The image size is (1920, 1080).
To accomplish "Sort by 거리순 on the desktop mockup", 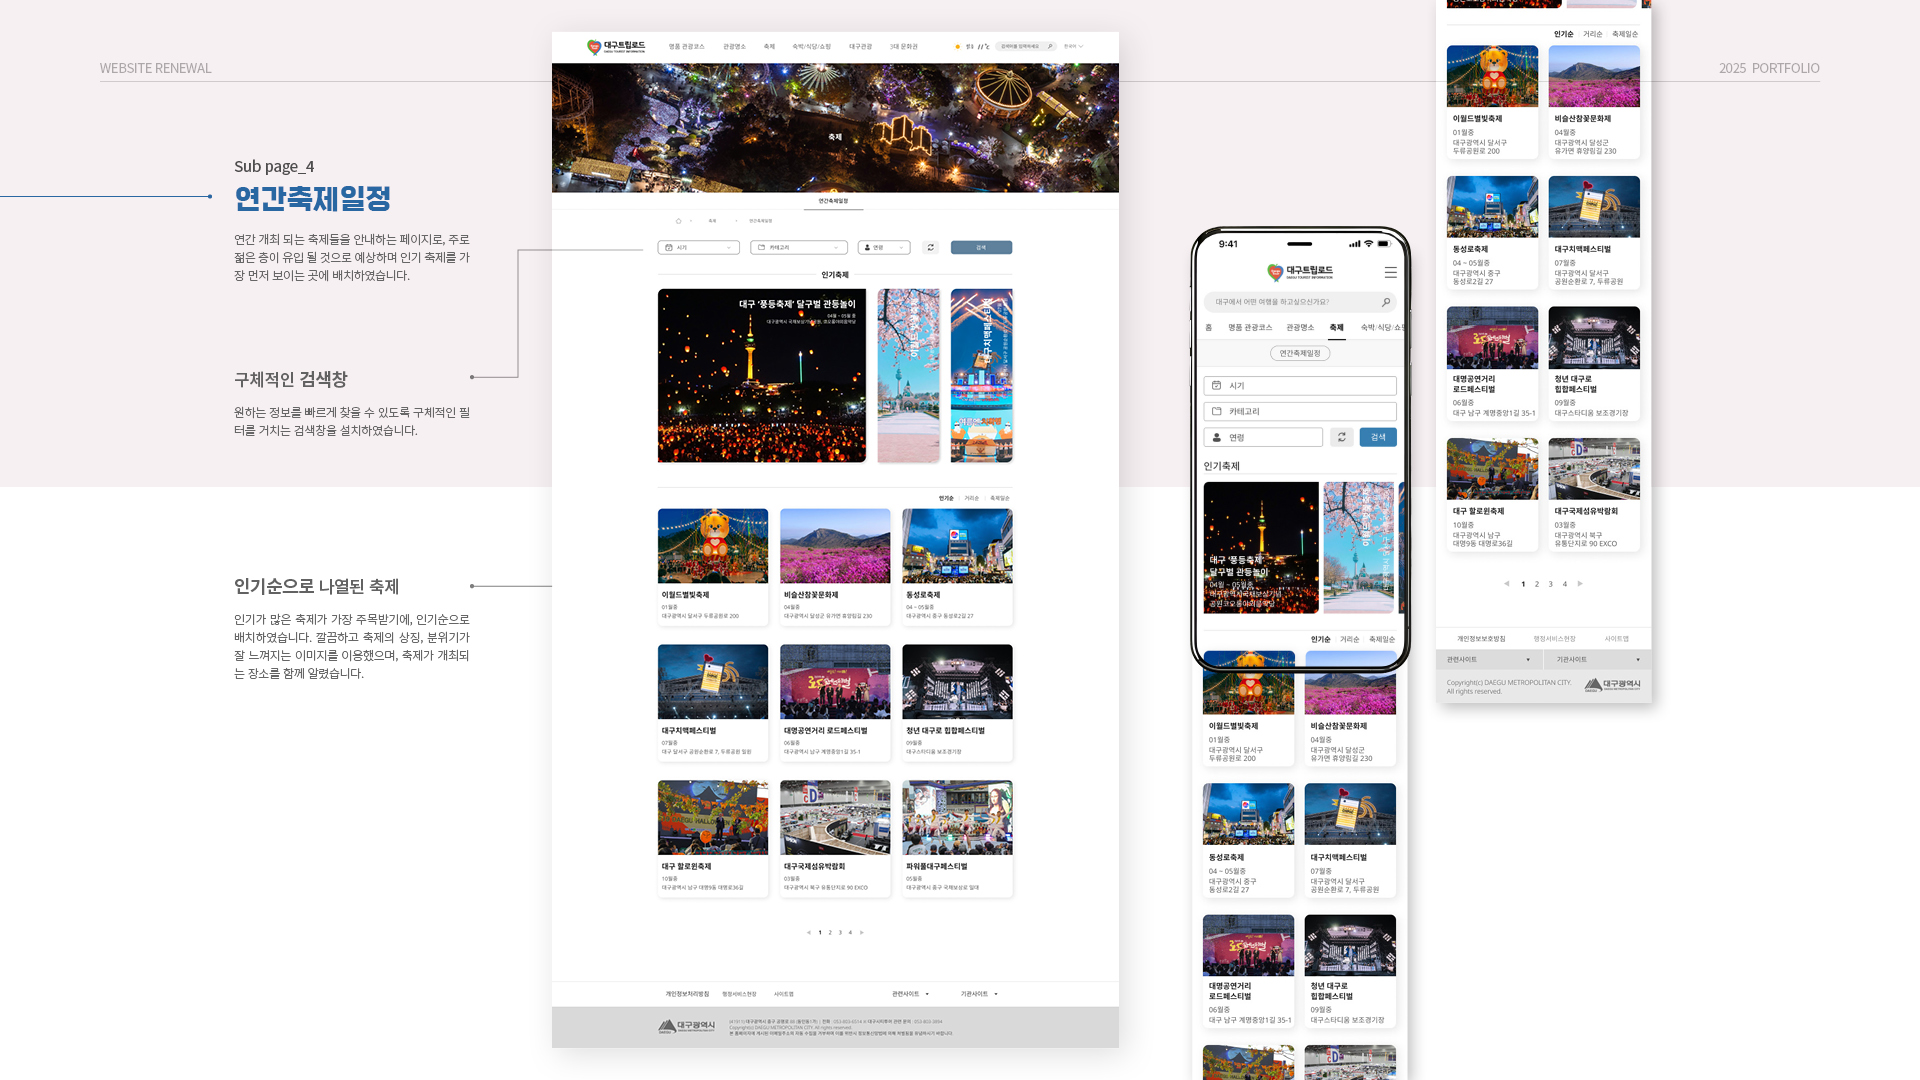I will 972,498.
